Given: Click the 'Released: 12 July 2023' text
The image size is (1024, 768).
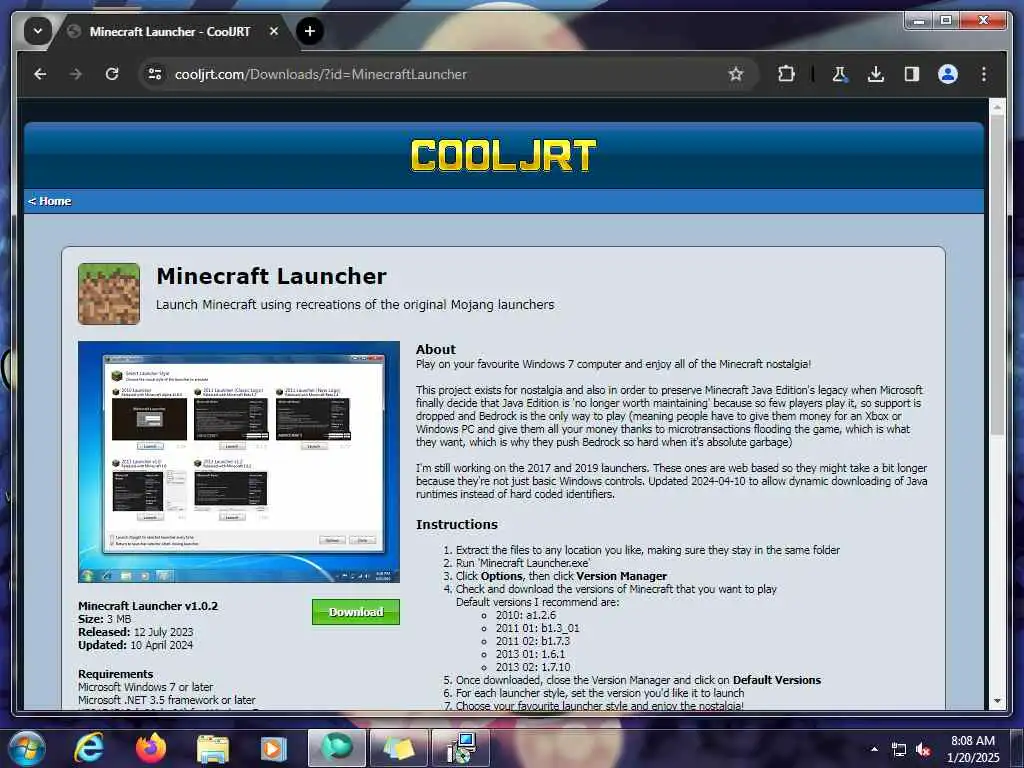Looking at the screenshot, I should 136,632.
